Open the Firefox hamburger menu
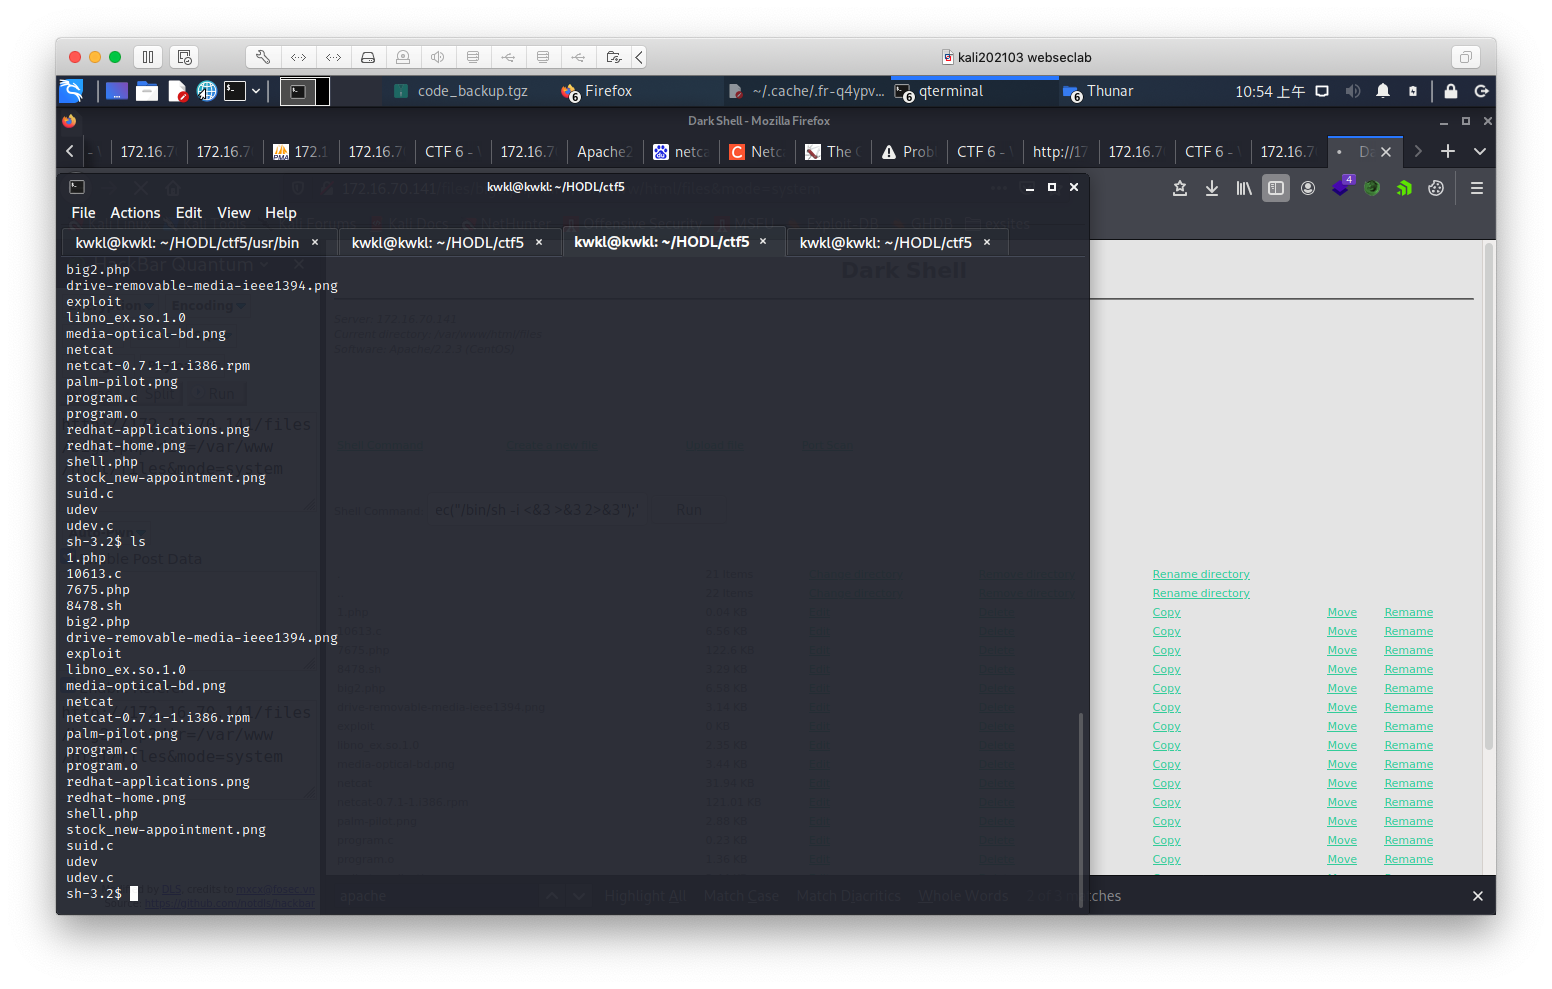 pos(1477,188)
